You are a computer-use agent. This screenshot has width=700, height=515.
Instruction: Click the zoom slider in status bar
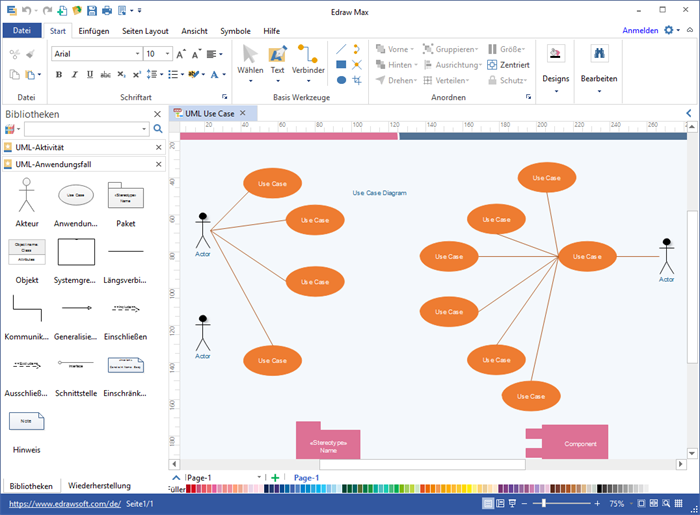point(563,503)
